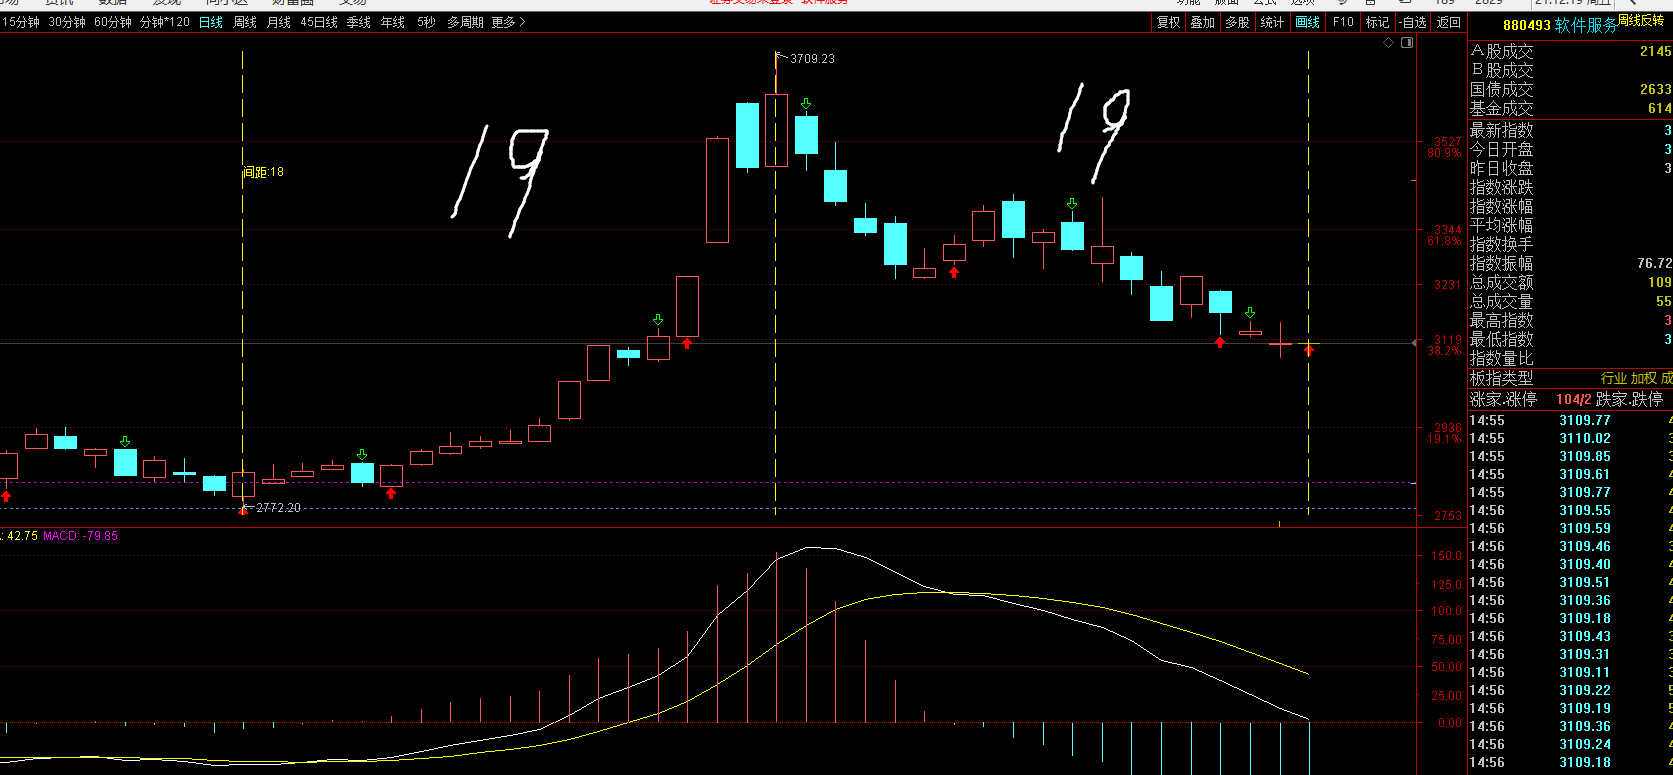This screenshot has height=775, width=1673.
Task: Click the 板指类型 row
Action: (1570, 378)
